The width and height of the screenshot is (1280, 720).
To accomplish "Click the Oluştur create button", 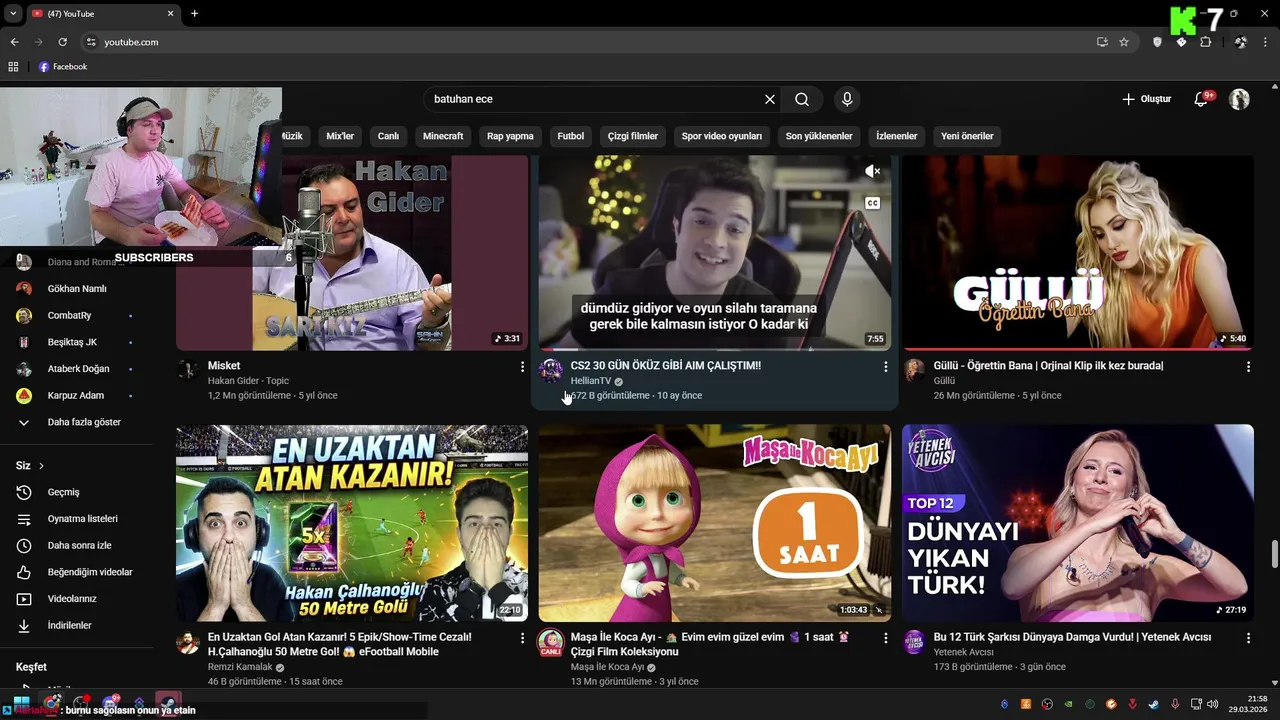I will point(1146,99).
